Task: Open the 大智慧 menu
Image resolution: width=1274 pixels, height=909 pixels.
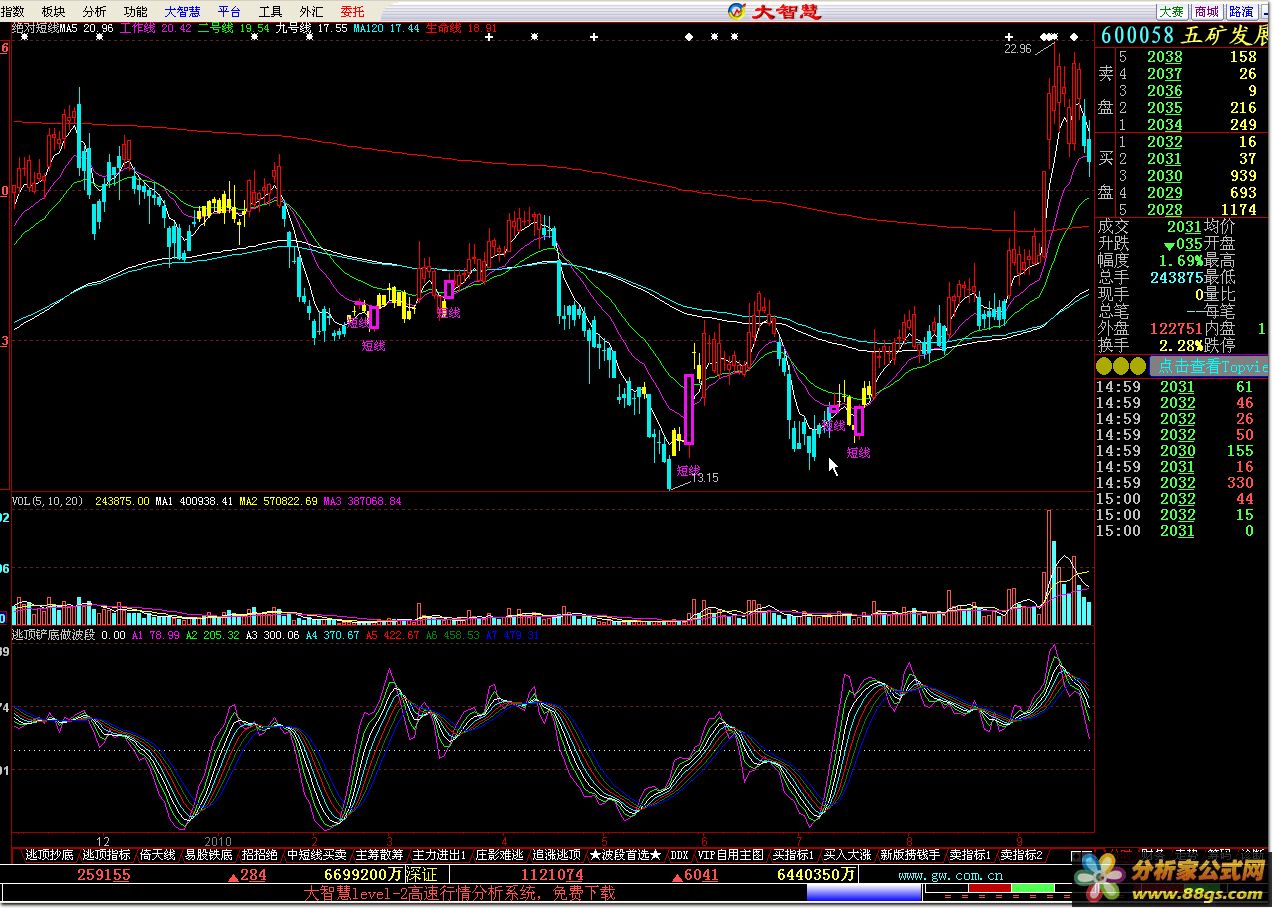Action: tap(182, 11)
